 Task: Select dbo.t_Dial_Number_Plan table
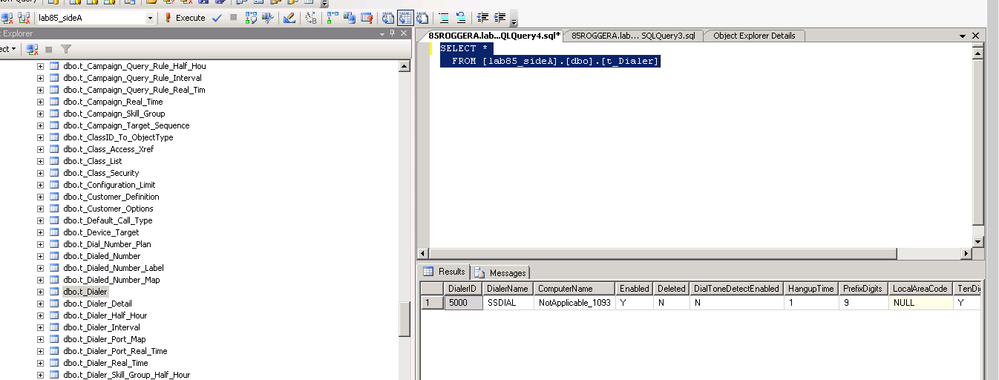click(x=107, y=244)
